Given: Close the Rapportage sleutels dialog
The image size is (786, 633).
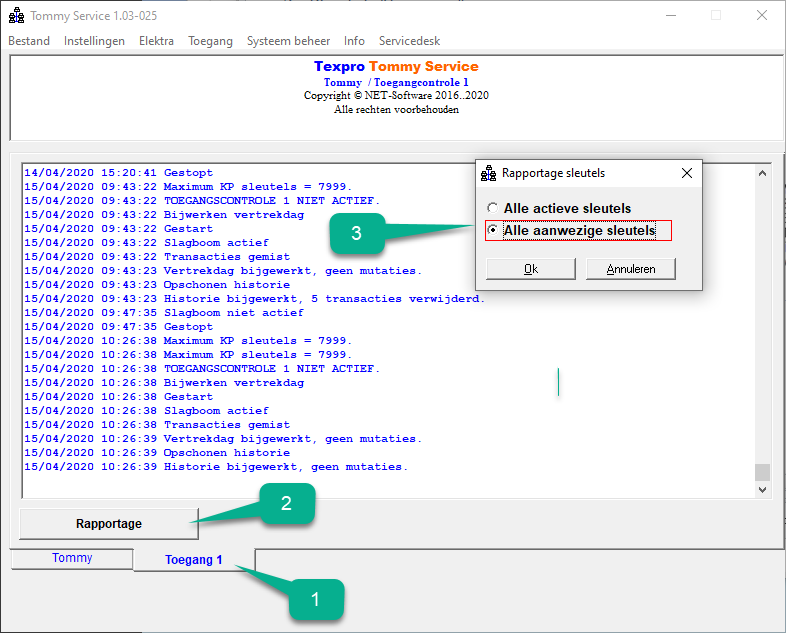Looking at the screenshot, I should 687,173.
